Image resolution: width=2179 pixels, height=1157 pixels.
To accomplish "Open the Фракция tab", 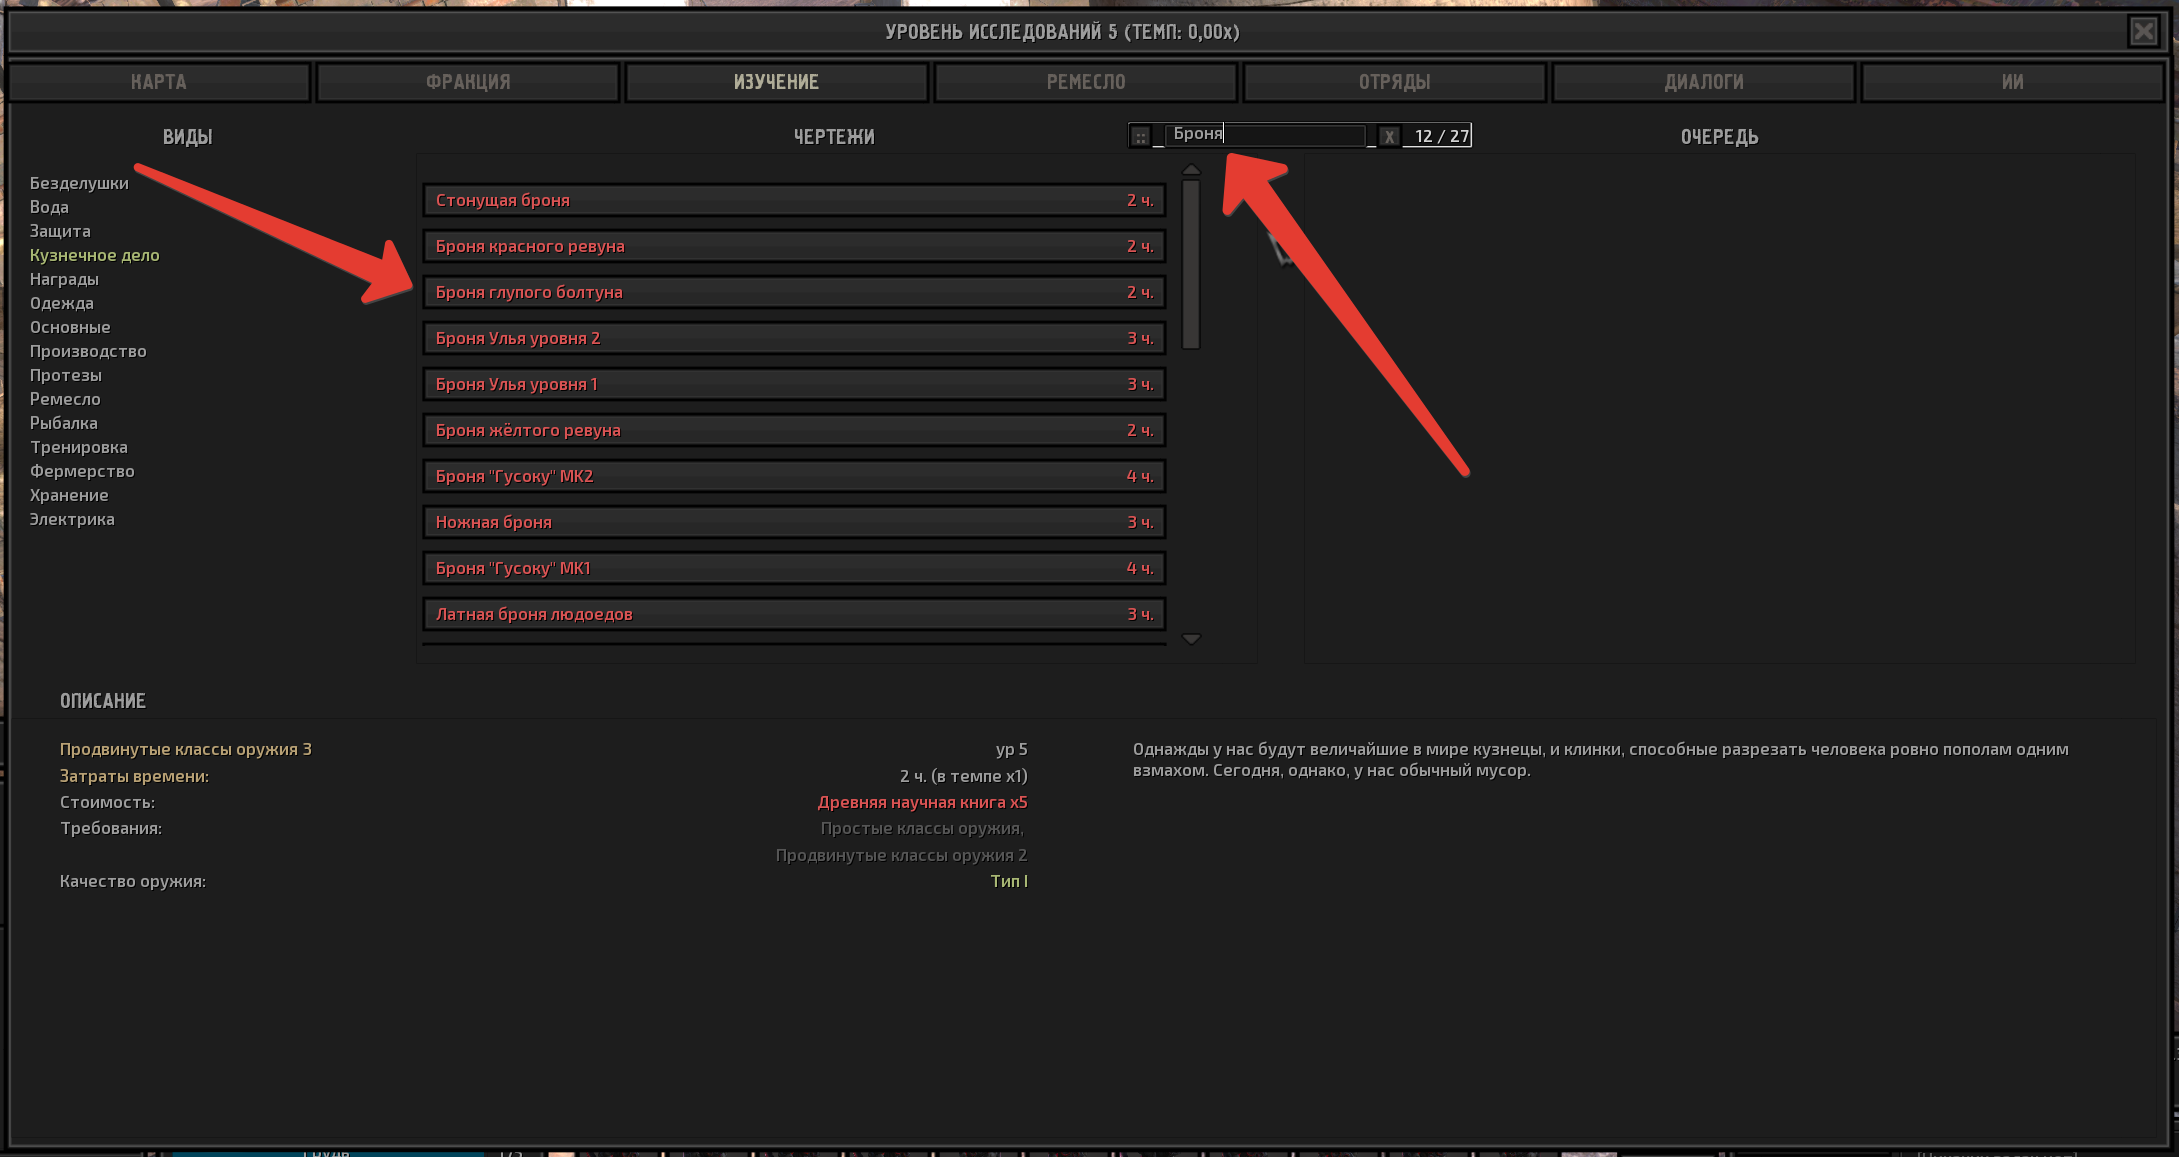I will tap(468, 82).
